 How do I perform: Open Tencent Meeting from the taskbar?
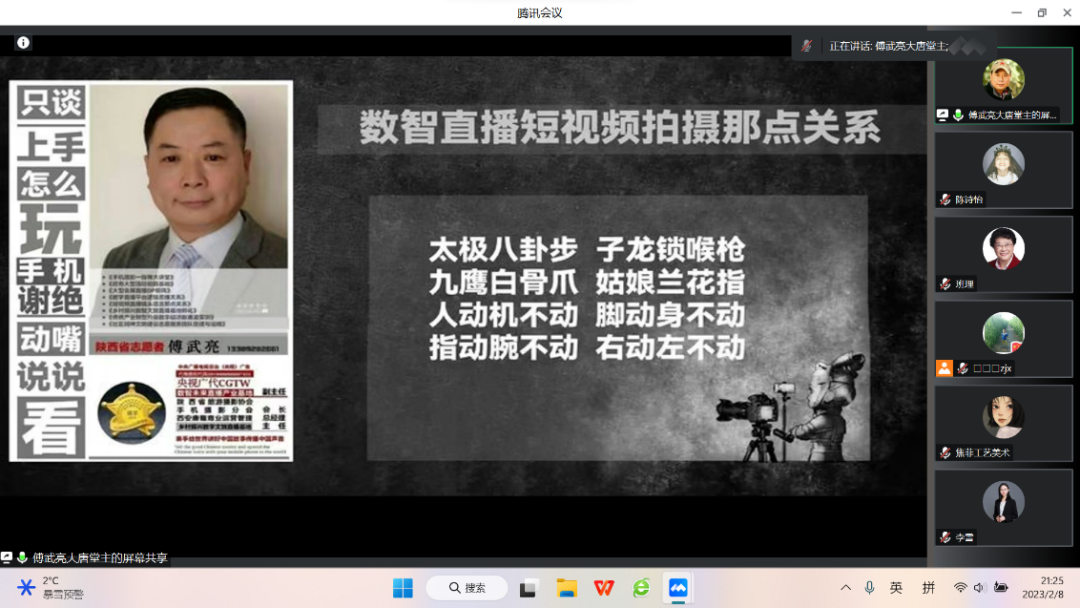(x=679, y=588)
